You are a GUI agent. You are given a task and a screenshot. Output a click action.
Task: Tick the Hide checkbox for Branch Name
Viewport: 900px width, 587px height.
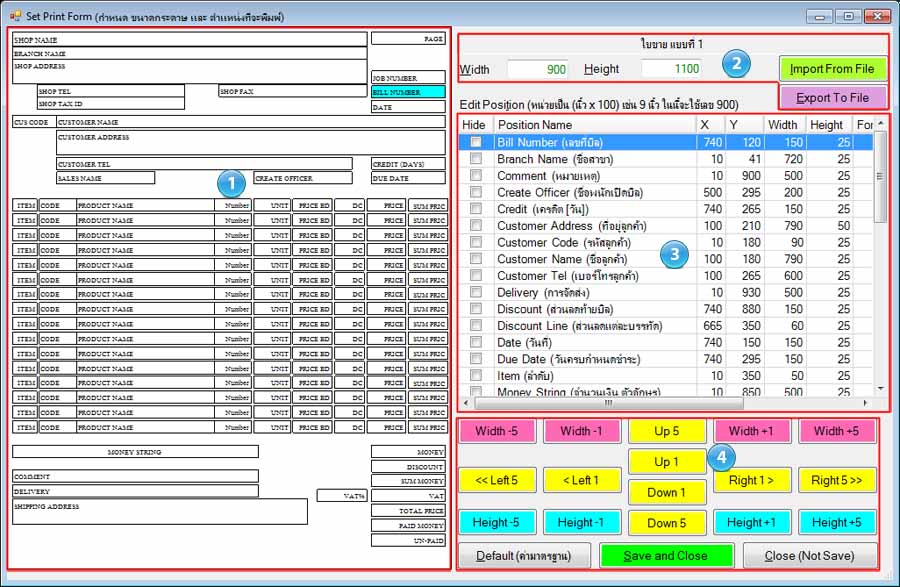[476, 158]
